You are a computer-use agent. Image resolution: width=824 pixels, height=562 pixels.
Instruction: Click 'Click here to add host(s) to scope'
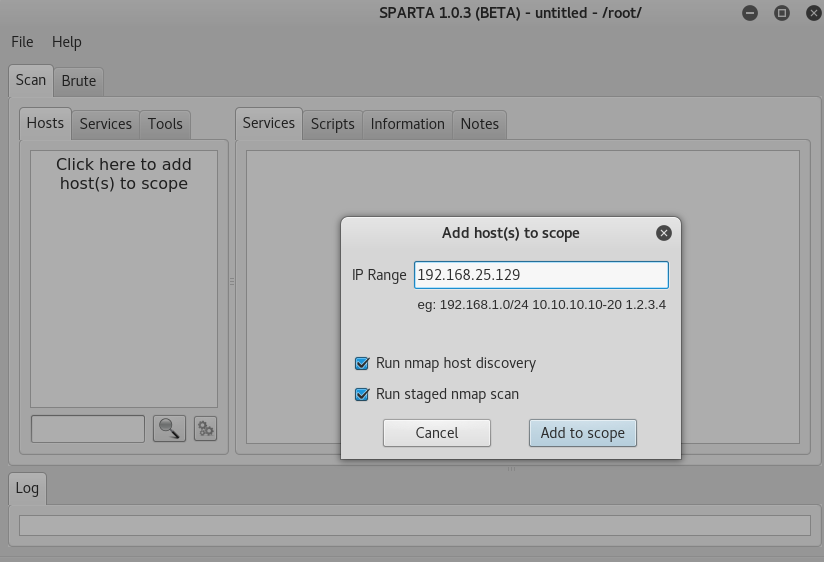point(124,174)
